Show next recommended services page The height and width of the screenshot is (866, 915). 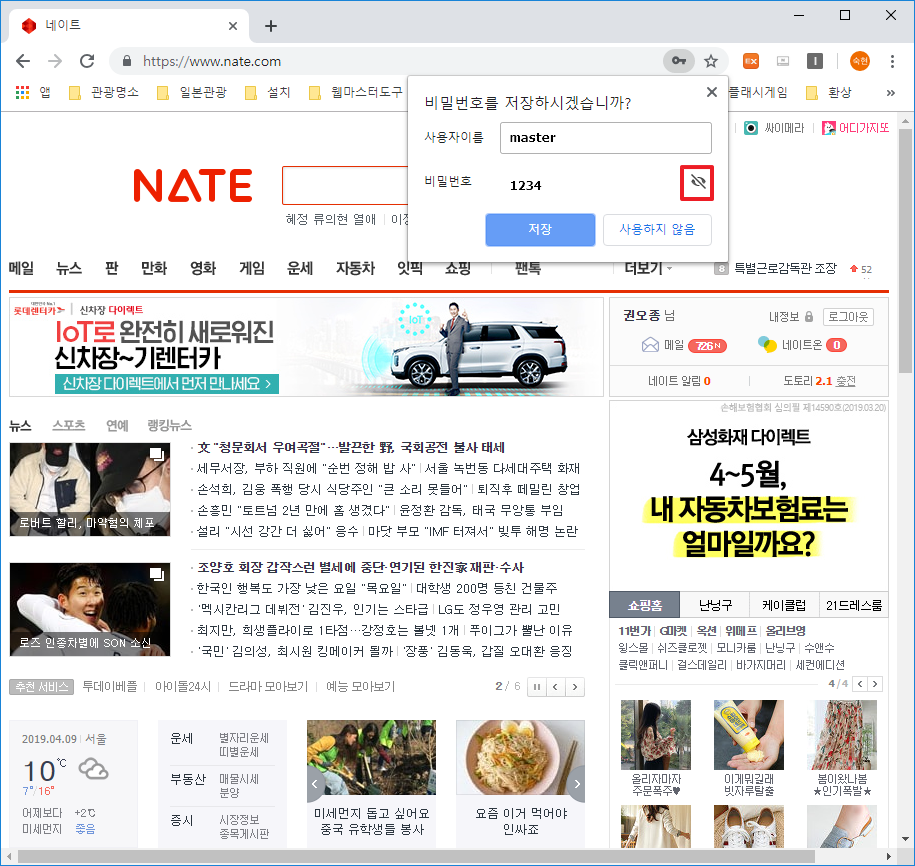[x=575, y=687]
